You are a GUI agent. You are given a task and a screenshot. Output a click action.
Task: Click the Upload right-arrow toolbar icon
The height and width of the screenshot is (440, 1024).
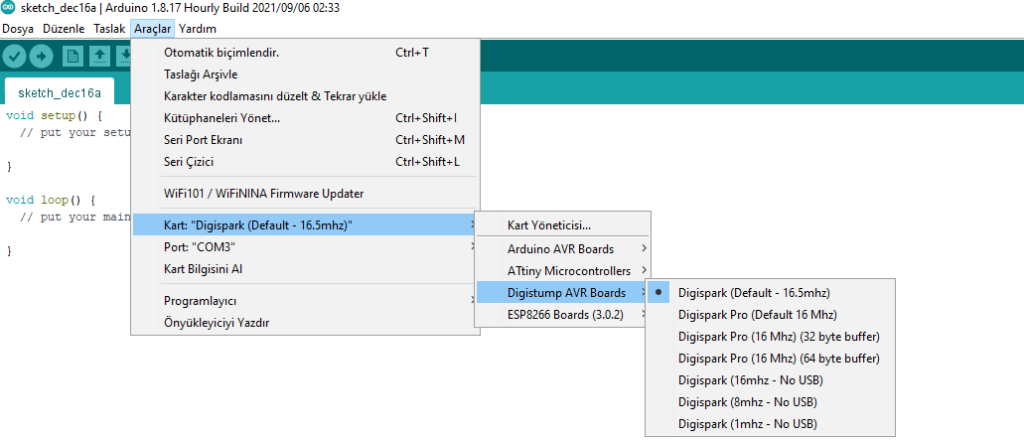click(42, 56)
